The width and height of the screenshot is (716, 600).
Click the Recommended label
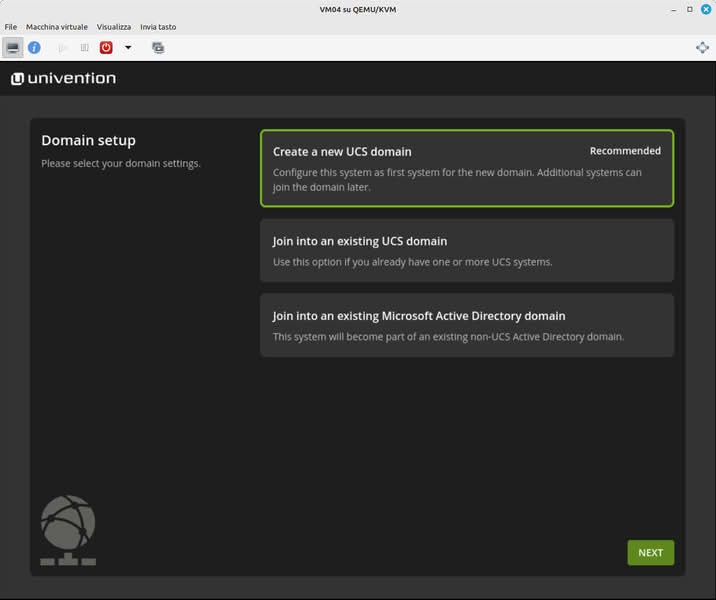click(x=625, y=151)
